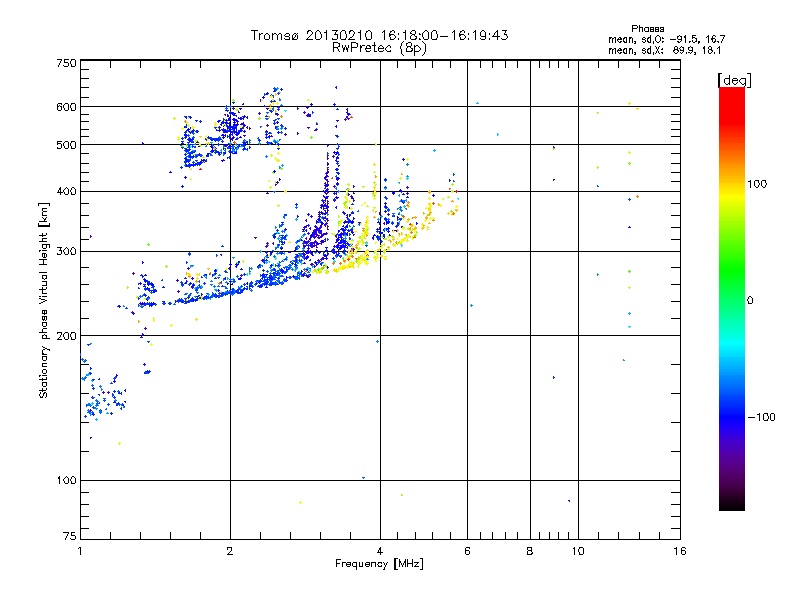Click the '[deg]' colorbar unit label

(x=734, y=80)
